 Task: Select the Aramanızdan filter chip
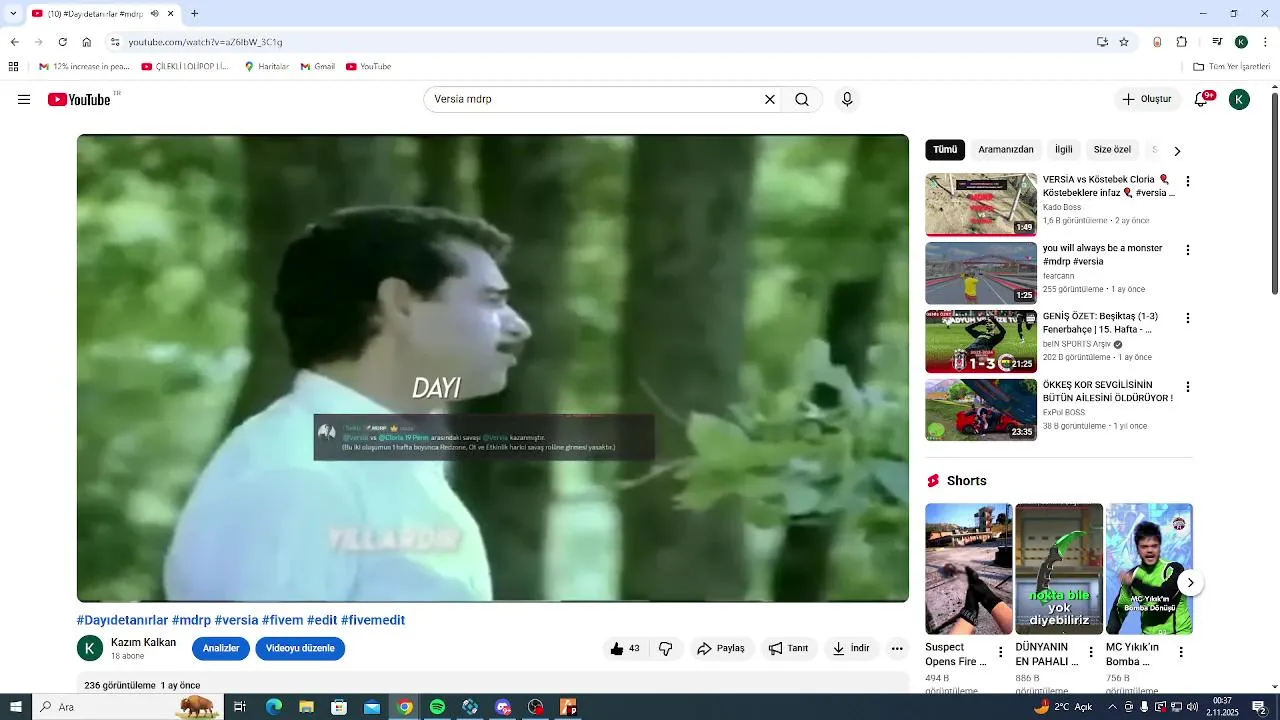point(1006,149)
